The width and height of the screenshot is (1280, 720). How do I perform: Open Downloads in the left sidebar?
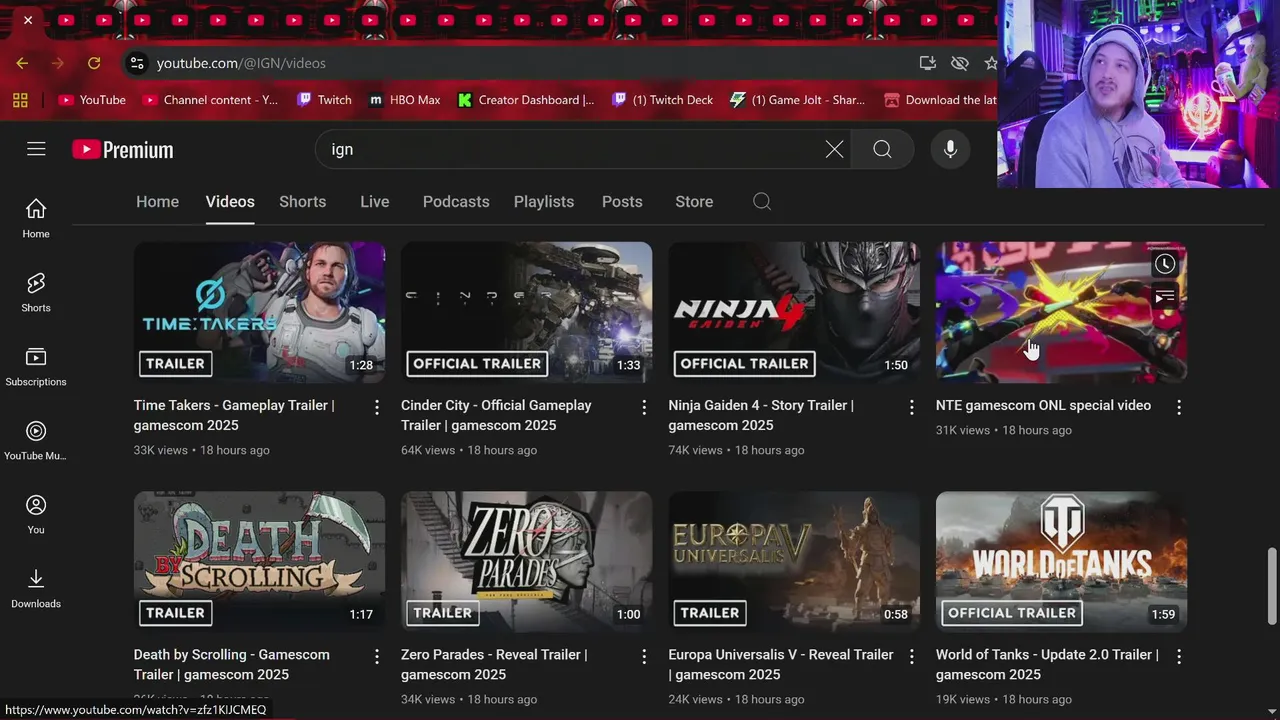click(36, 589)
